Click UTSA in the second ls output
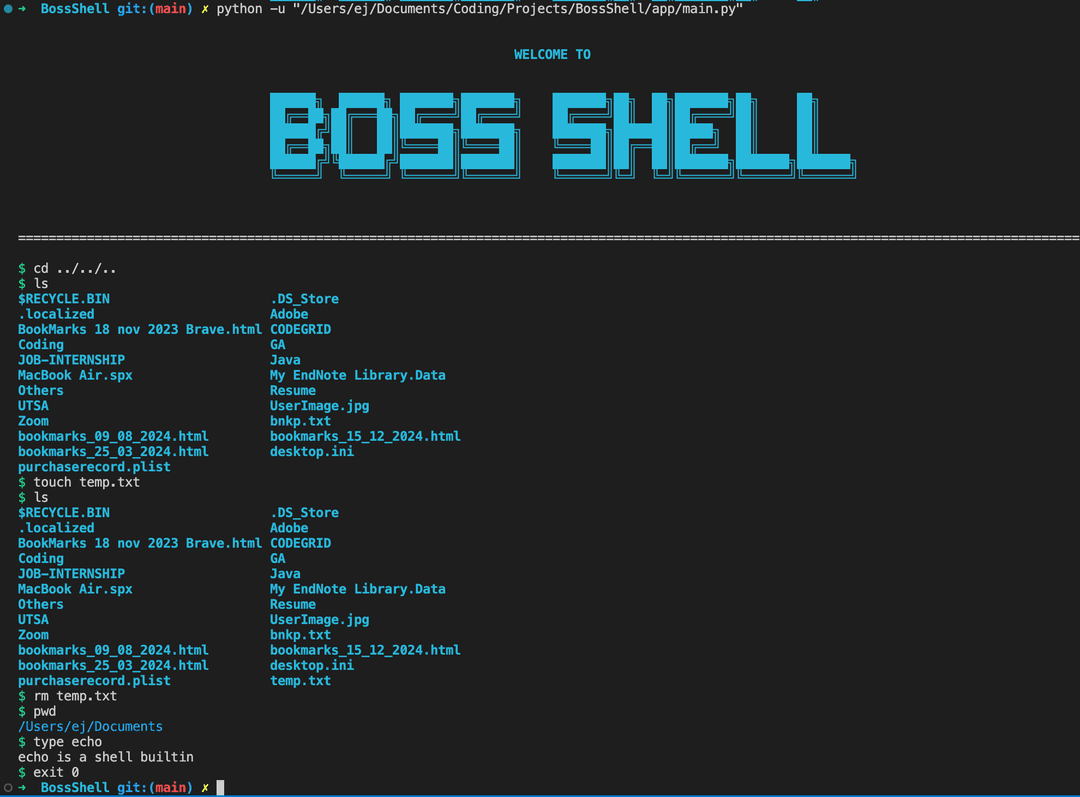This screenshot has height=797, width=1080. point(33,619)
